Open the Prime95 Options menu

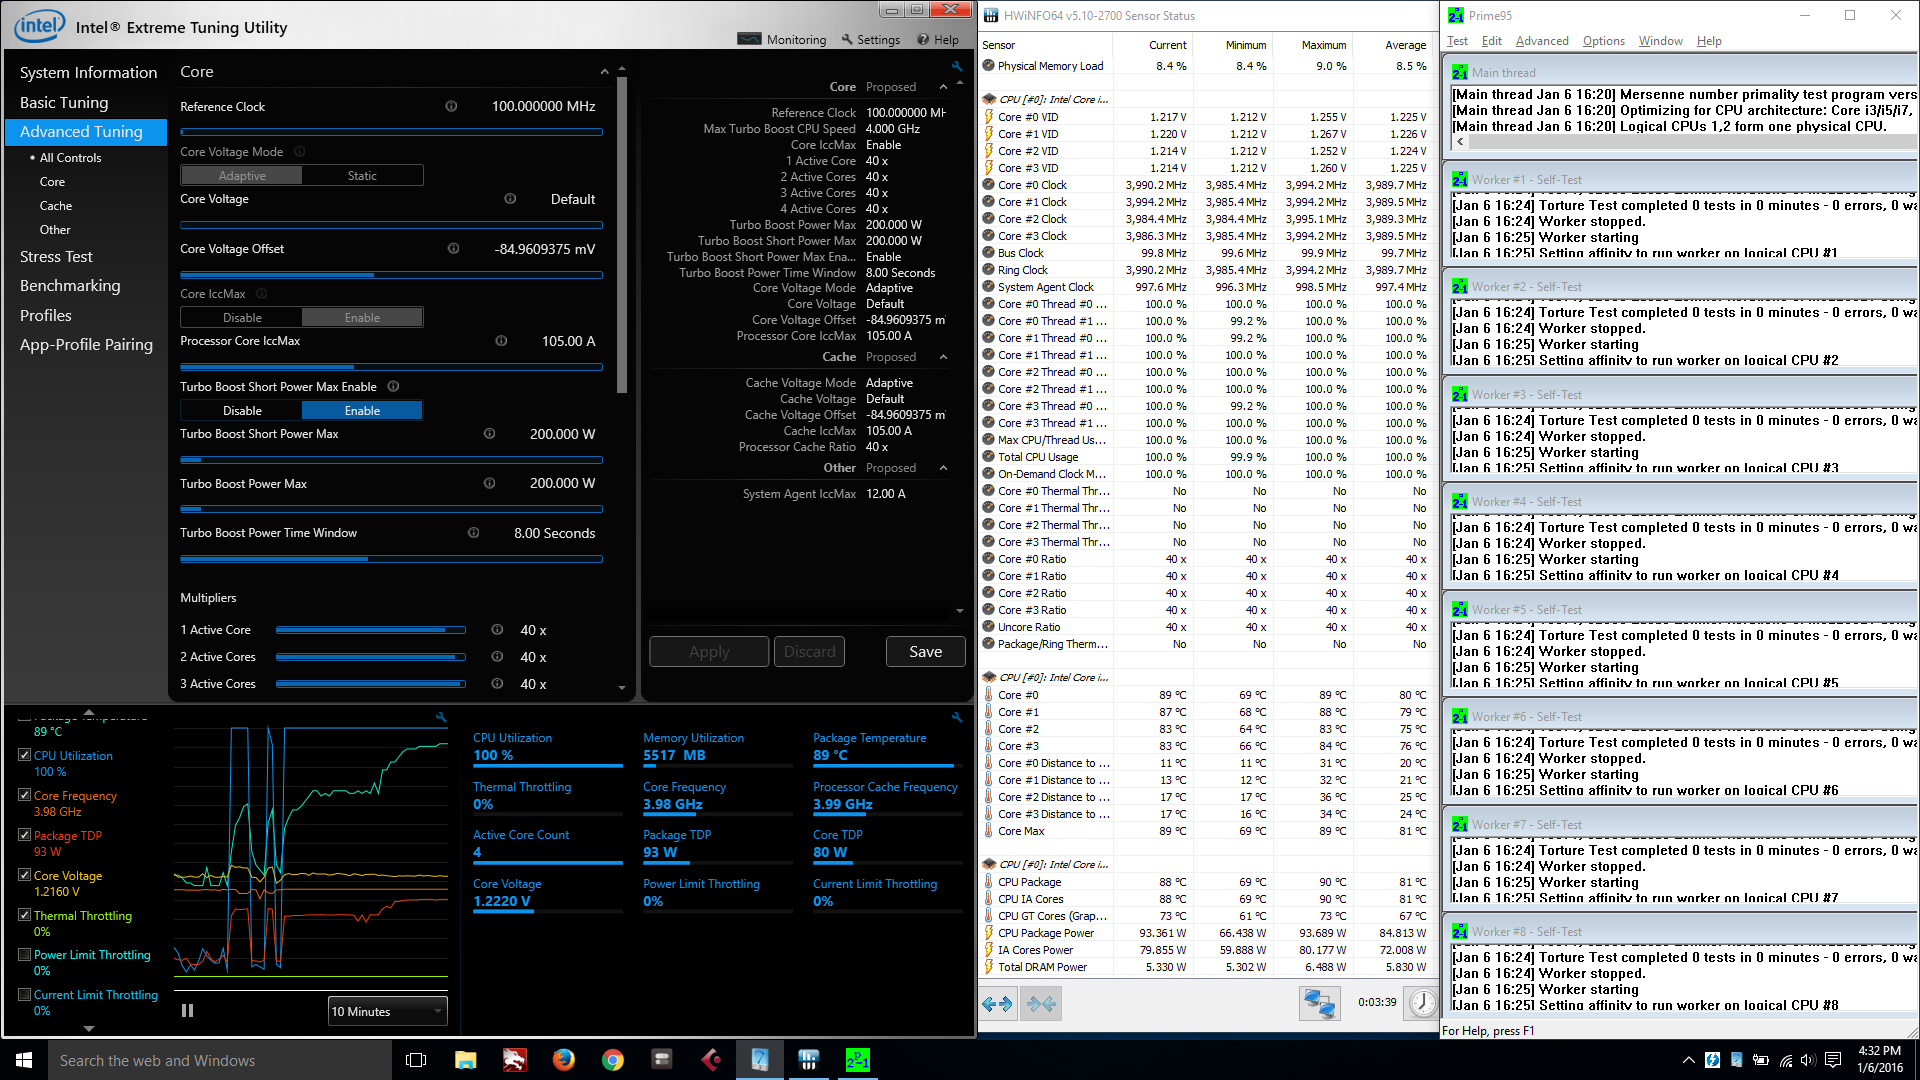pyautogui.click(x=1603, y=41)
